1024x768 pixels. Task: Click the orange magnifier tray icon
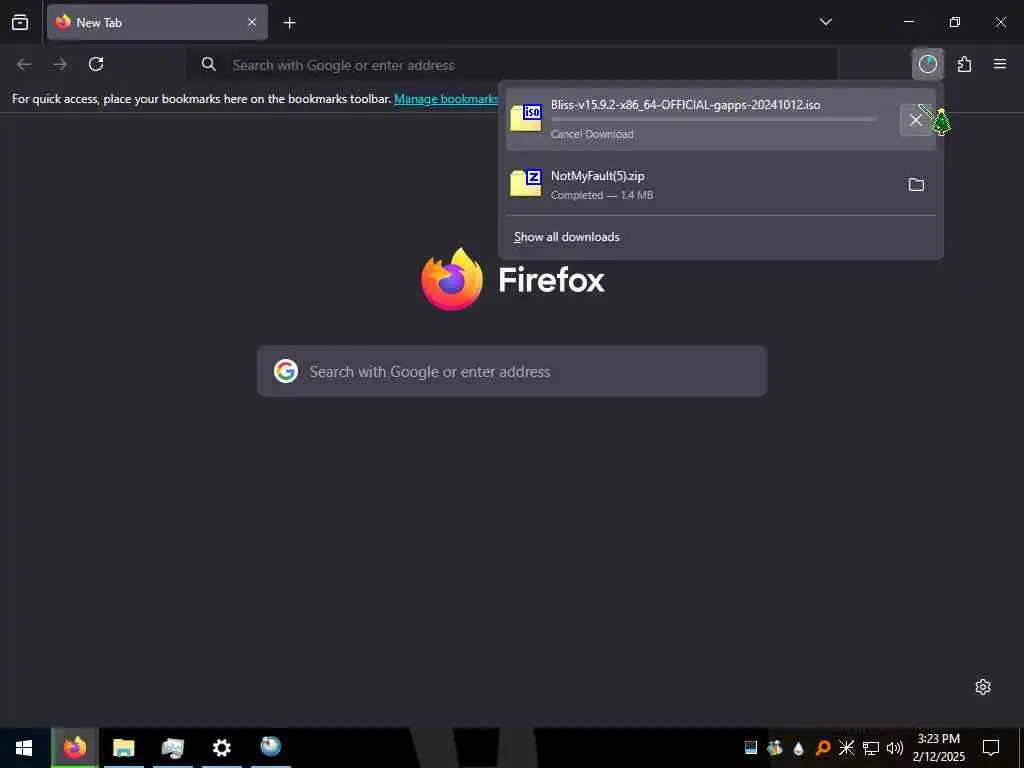tap(823, 748)
